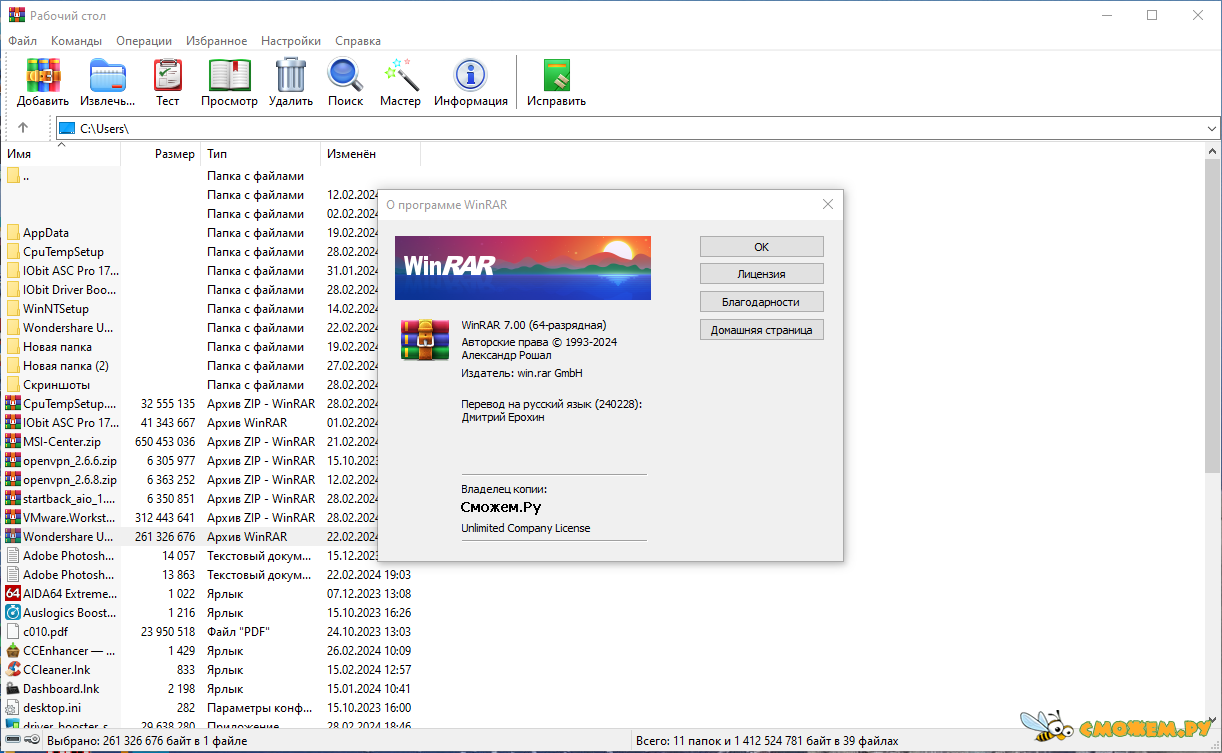1222x753 pixels.
Task: Close the О программе WinRAR dialog
Action: 828,204
